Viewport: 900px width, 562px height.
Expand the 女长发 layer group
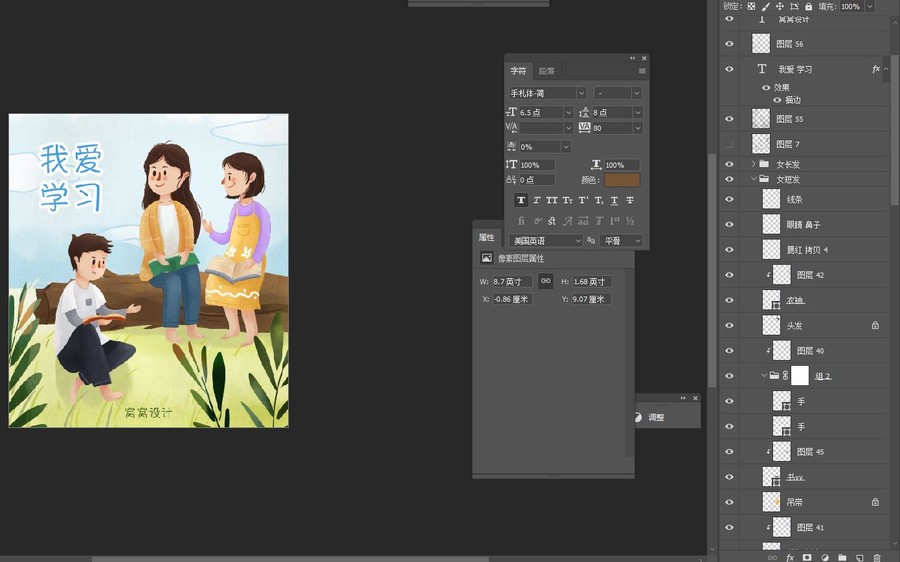[x=754, y=164]
